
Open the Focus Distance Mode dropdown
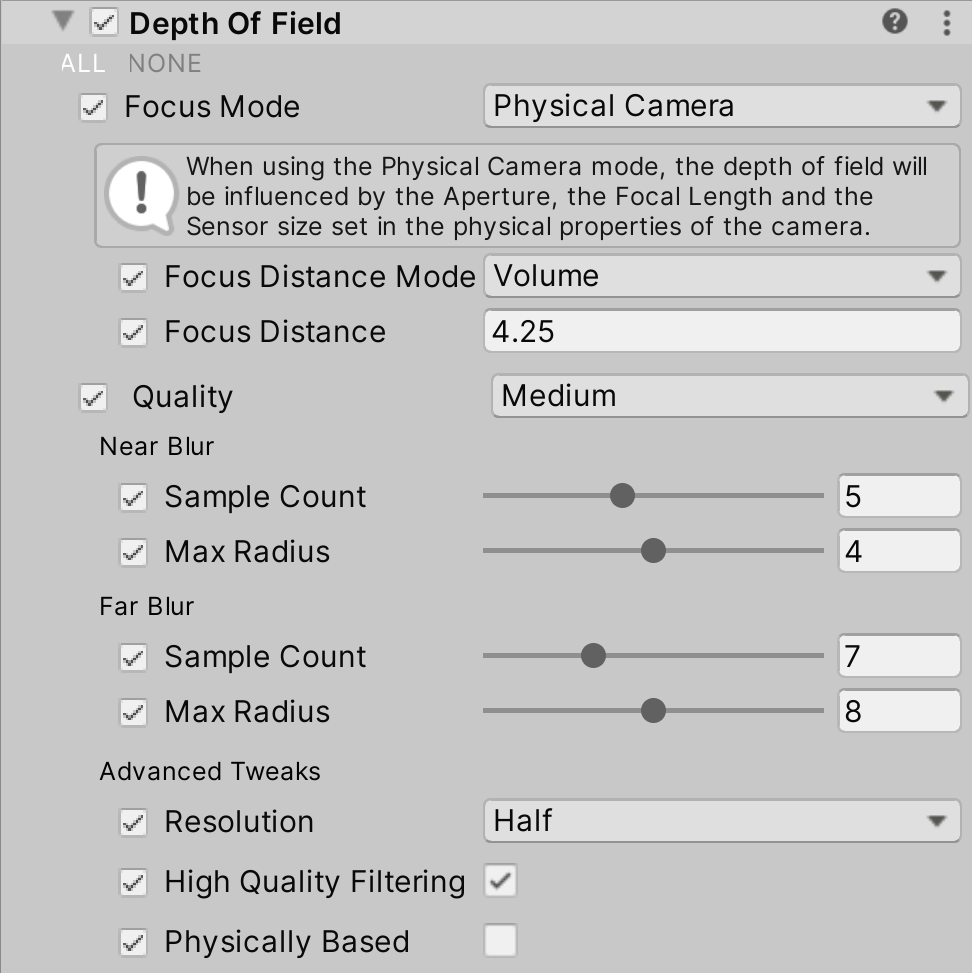(720, 276)
